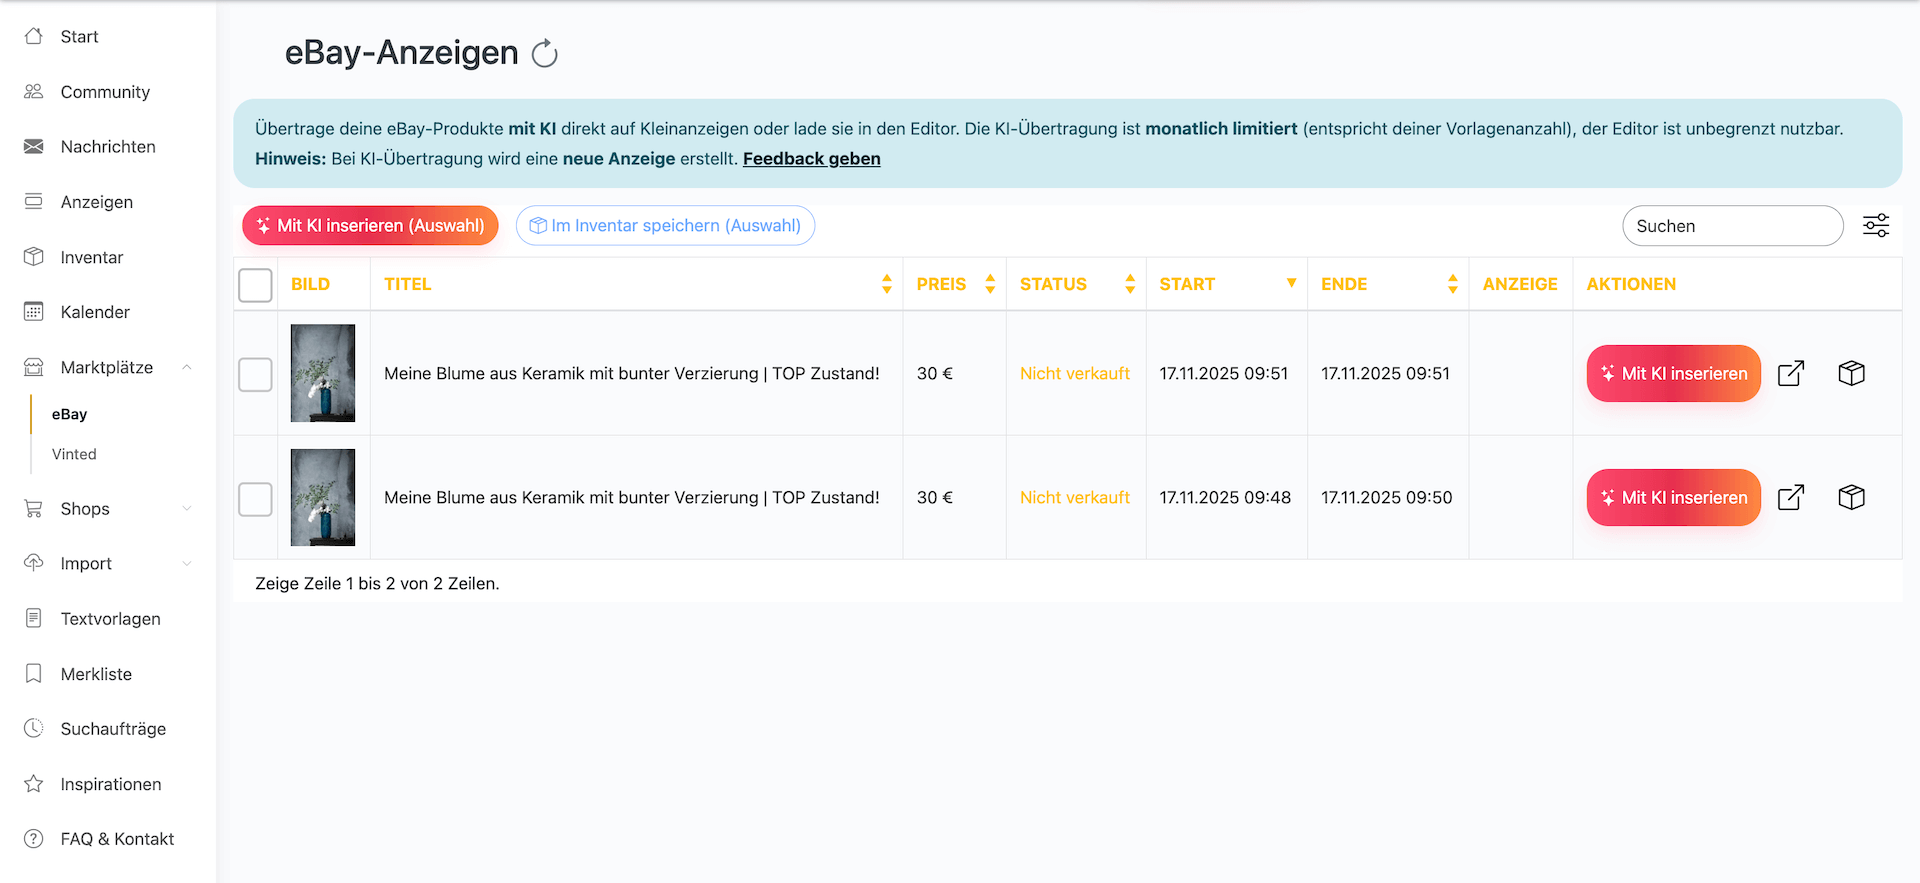
Task: Open Nachrichten from the sidebar
Action: (107, 147)
